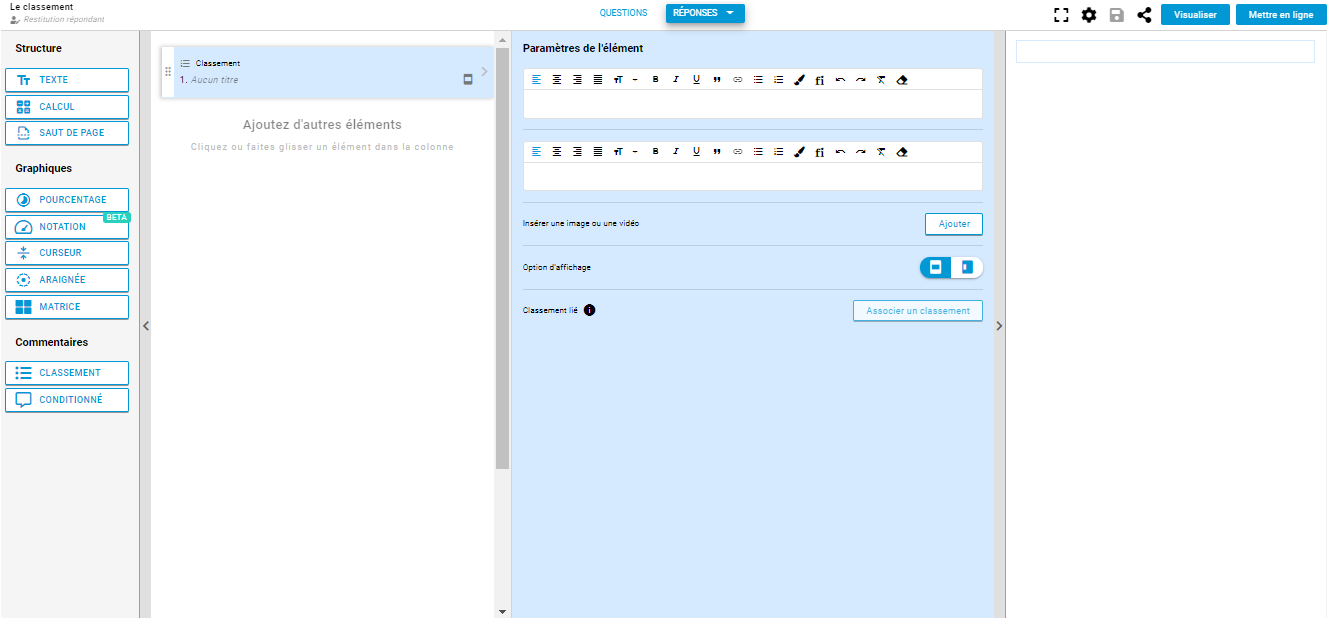Select the left display option toggle
The image size is (1328, 619).
936,268
